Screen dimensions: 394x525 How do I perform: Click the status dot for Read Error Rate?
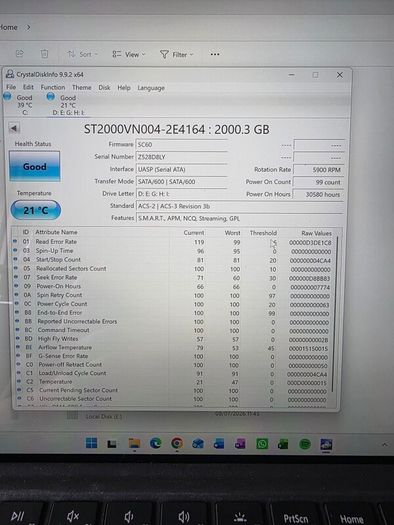coord(15,241)
